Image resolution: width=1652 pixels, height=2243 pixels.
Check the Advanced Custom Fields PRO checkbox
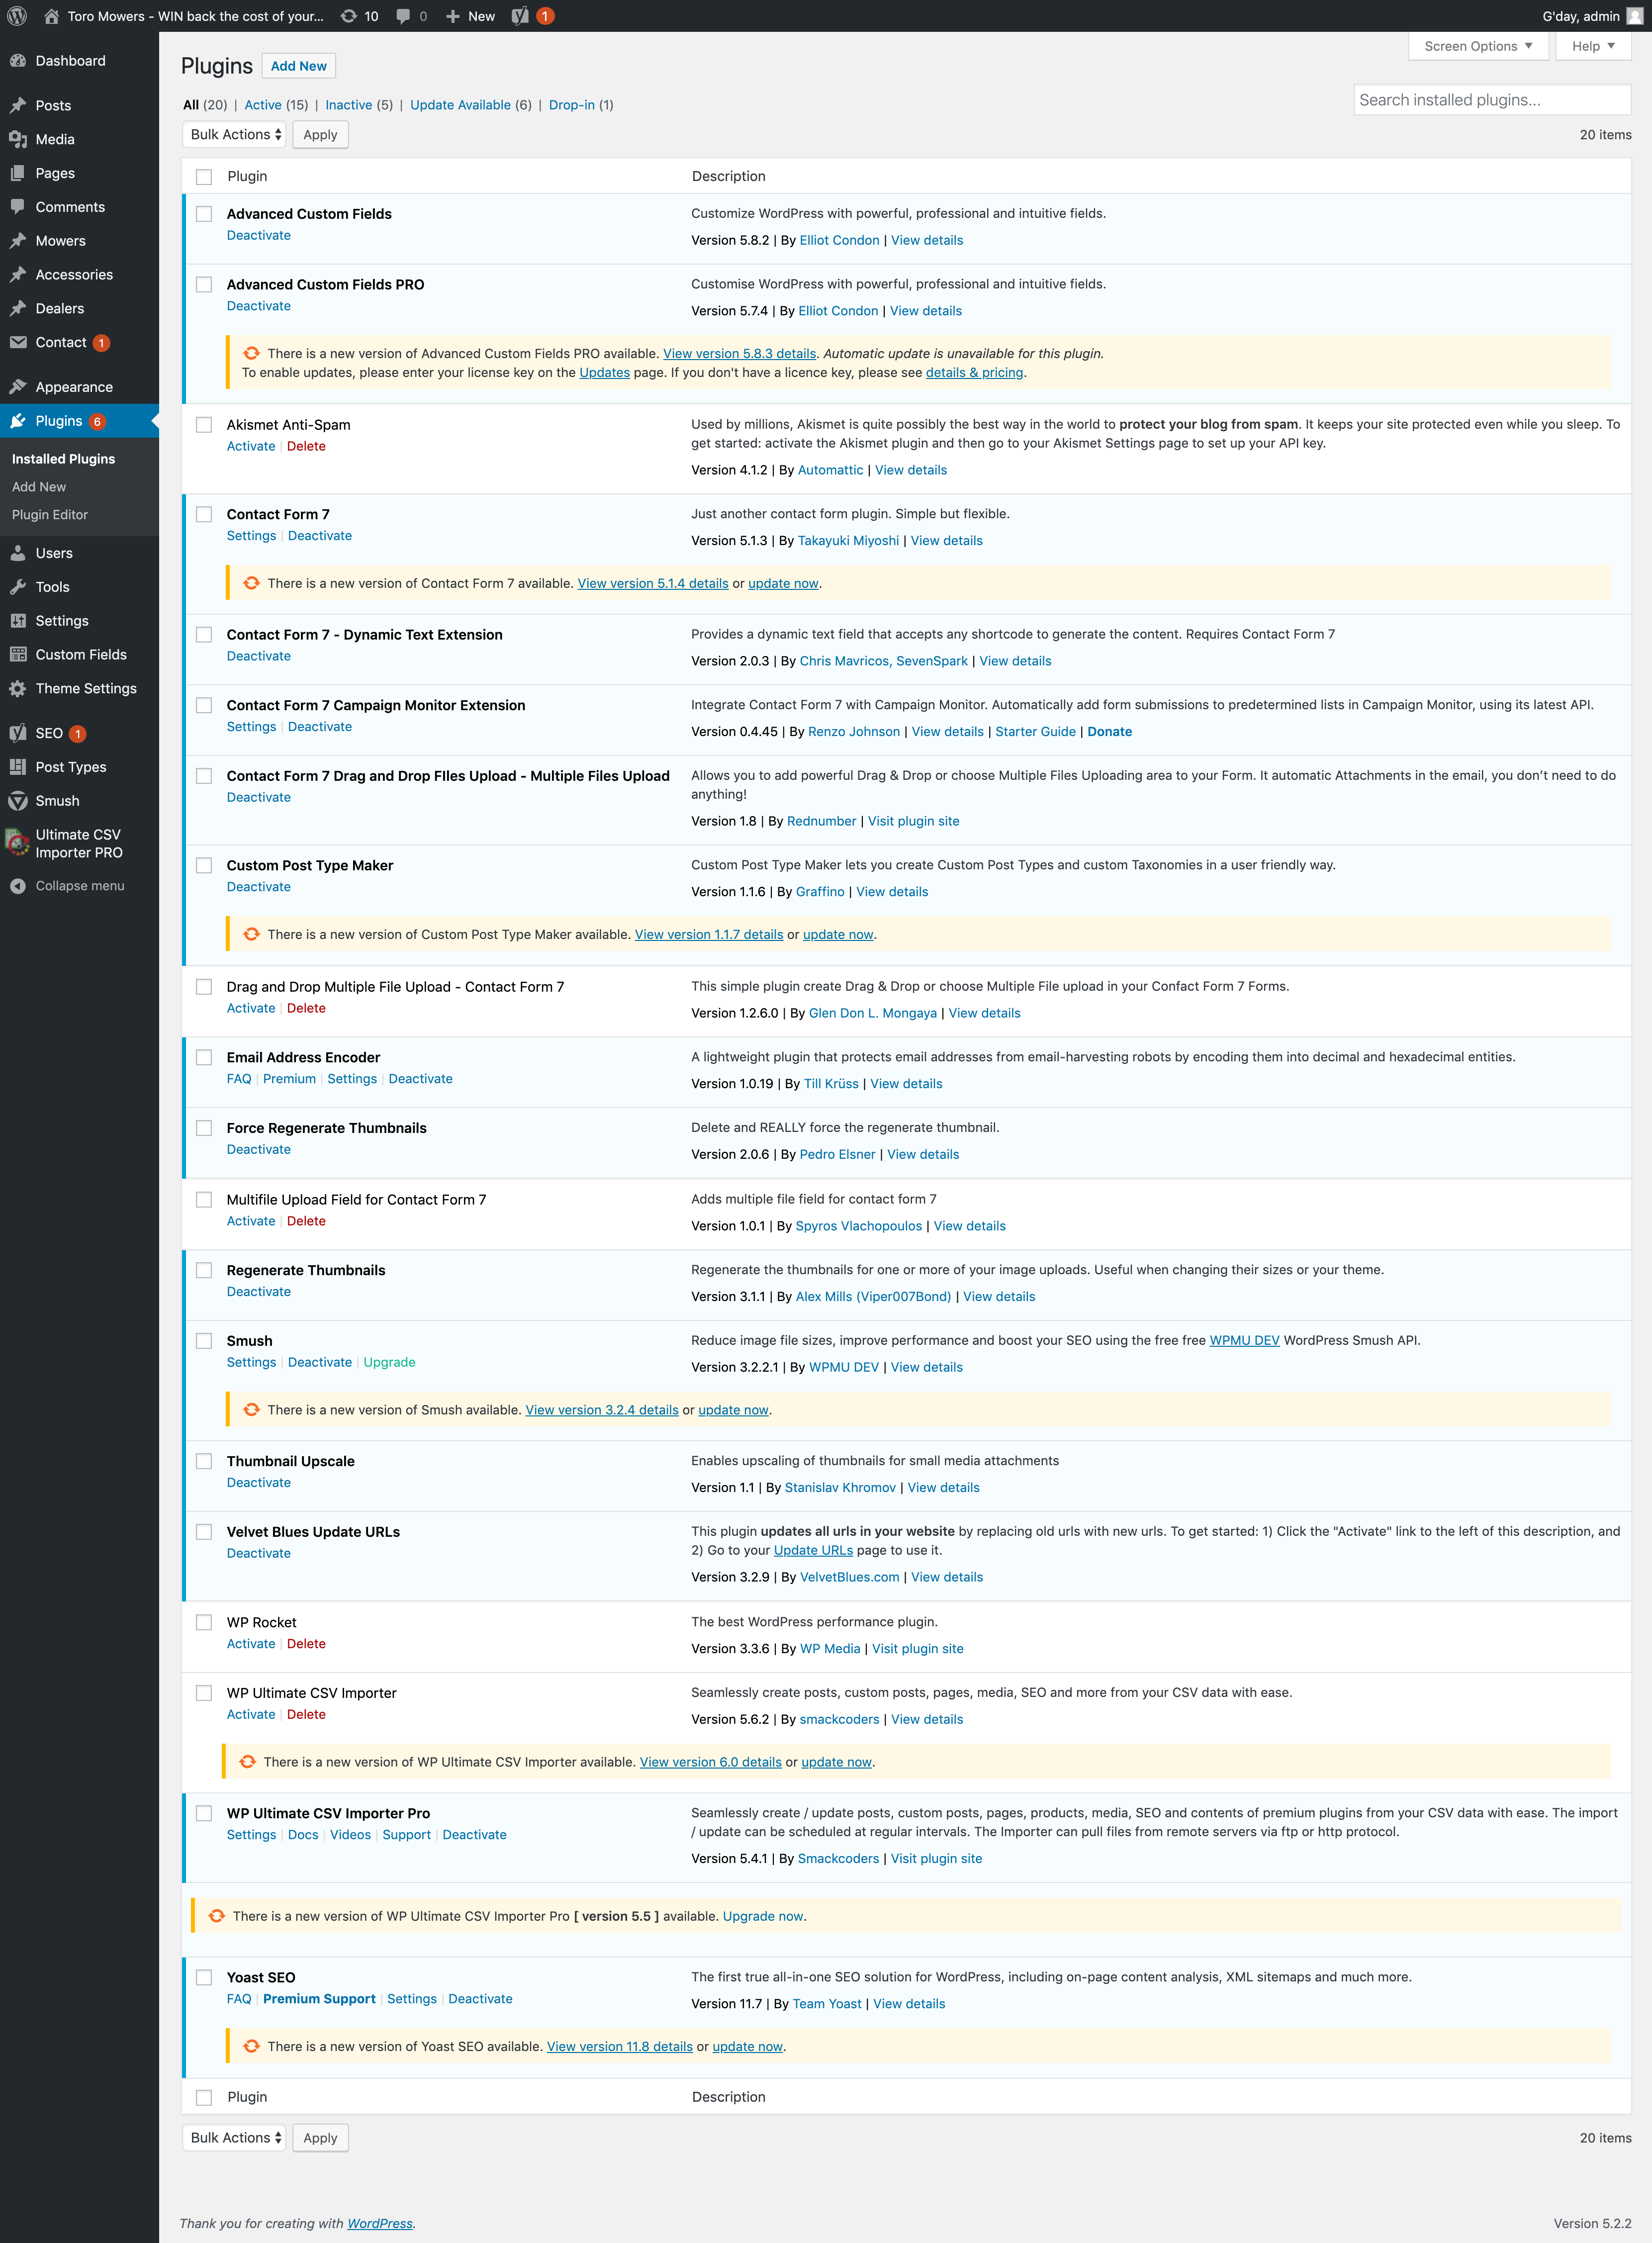point(204,285)
